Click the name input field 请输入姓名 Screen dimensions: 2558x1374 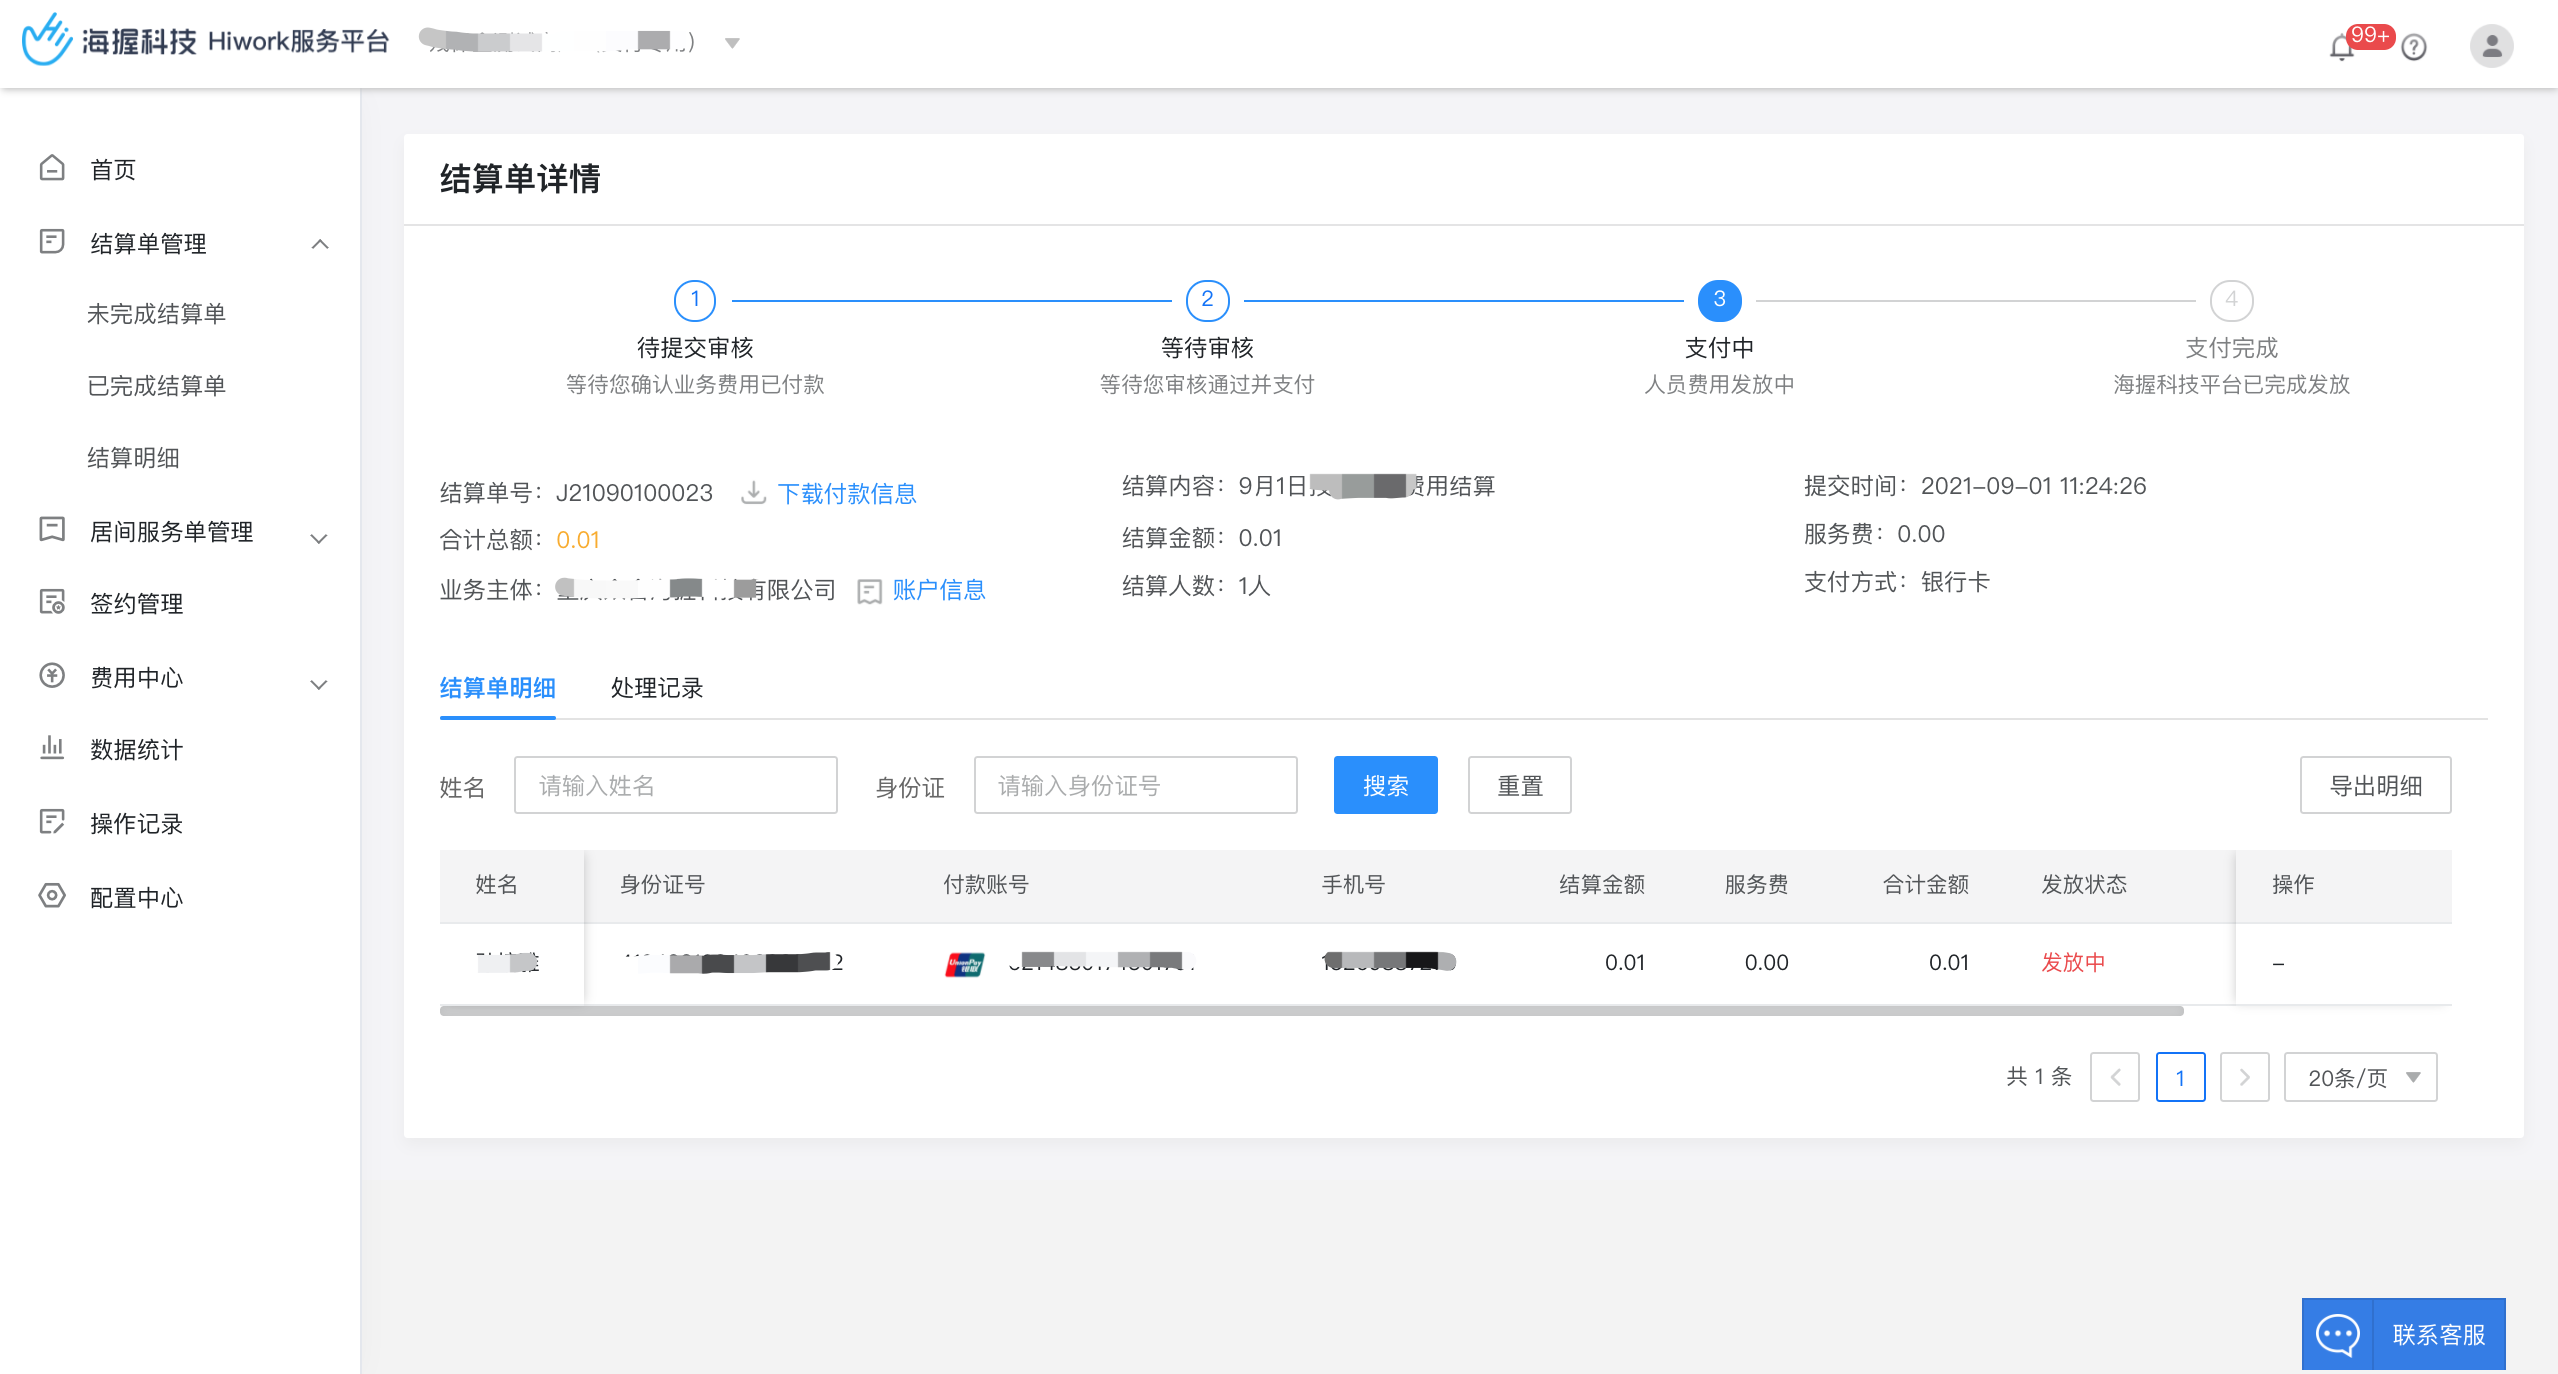(675, 785)
